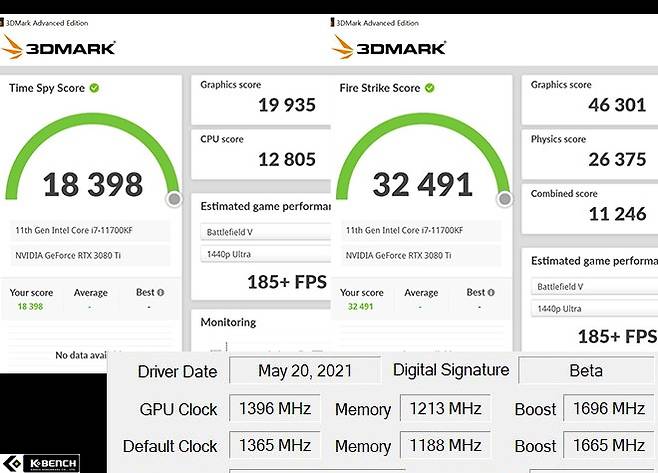Click the K-Bench logo in the corner
The width and height of the screenshot is (658, 473).
(40, 462)
